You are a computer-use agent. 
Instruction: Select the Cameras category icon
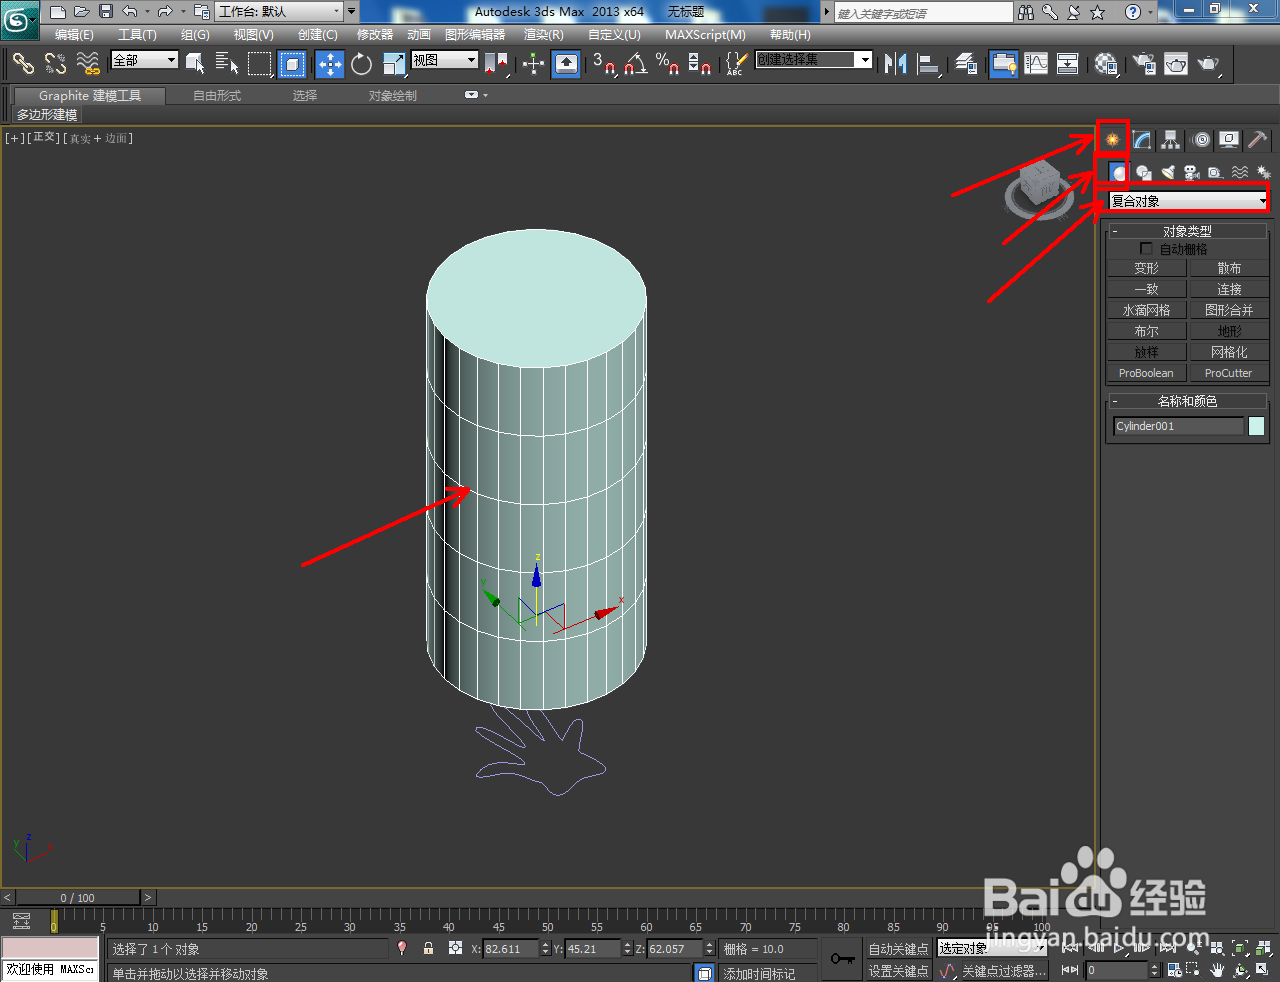(x=1191, y=173)
